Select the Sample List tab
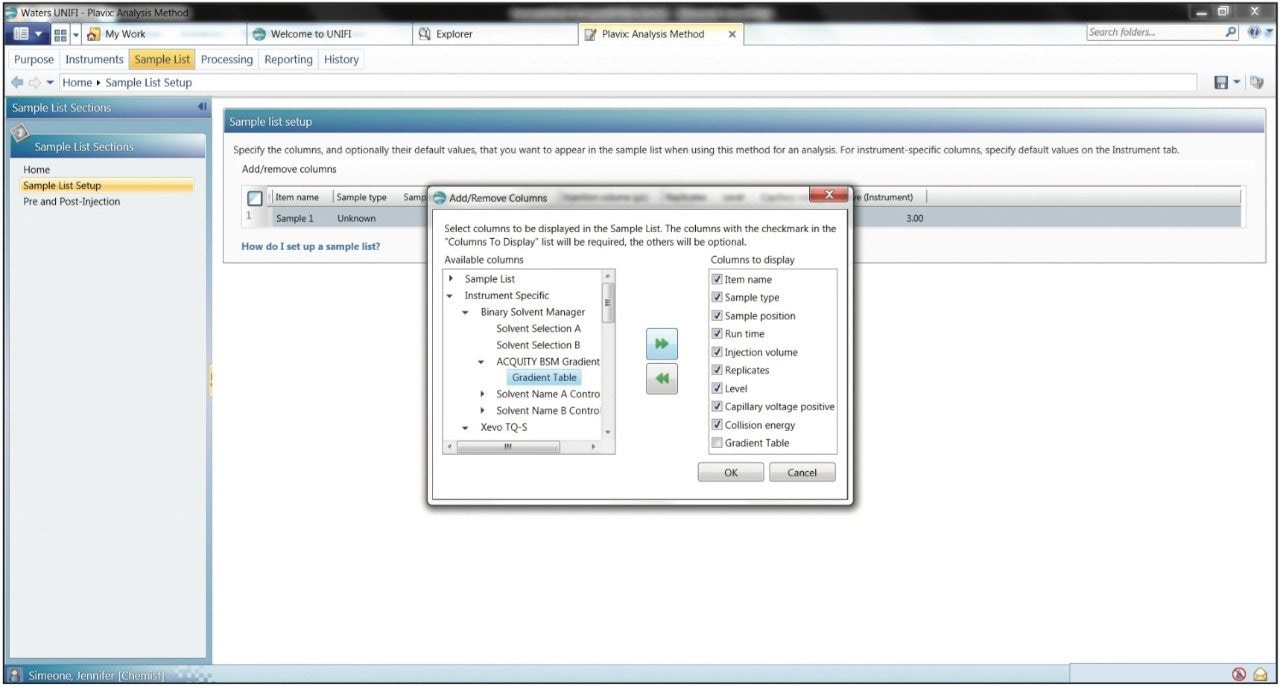Viewport: 1280px width, 687px height. pos(162,60)
